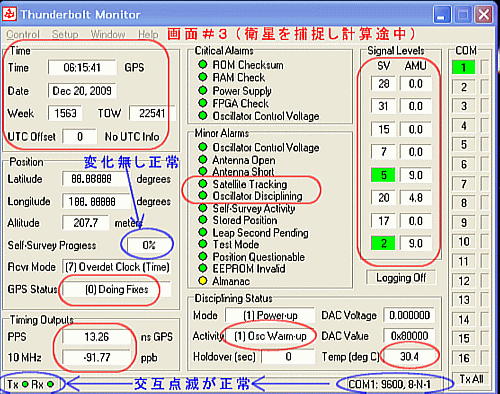This screenshot has height=394, width=500.
Task: Select COM port 16
Action: coord(463,358)
